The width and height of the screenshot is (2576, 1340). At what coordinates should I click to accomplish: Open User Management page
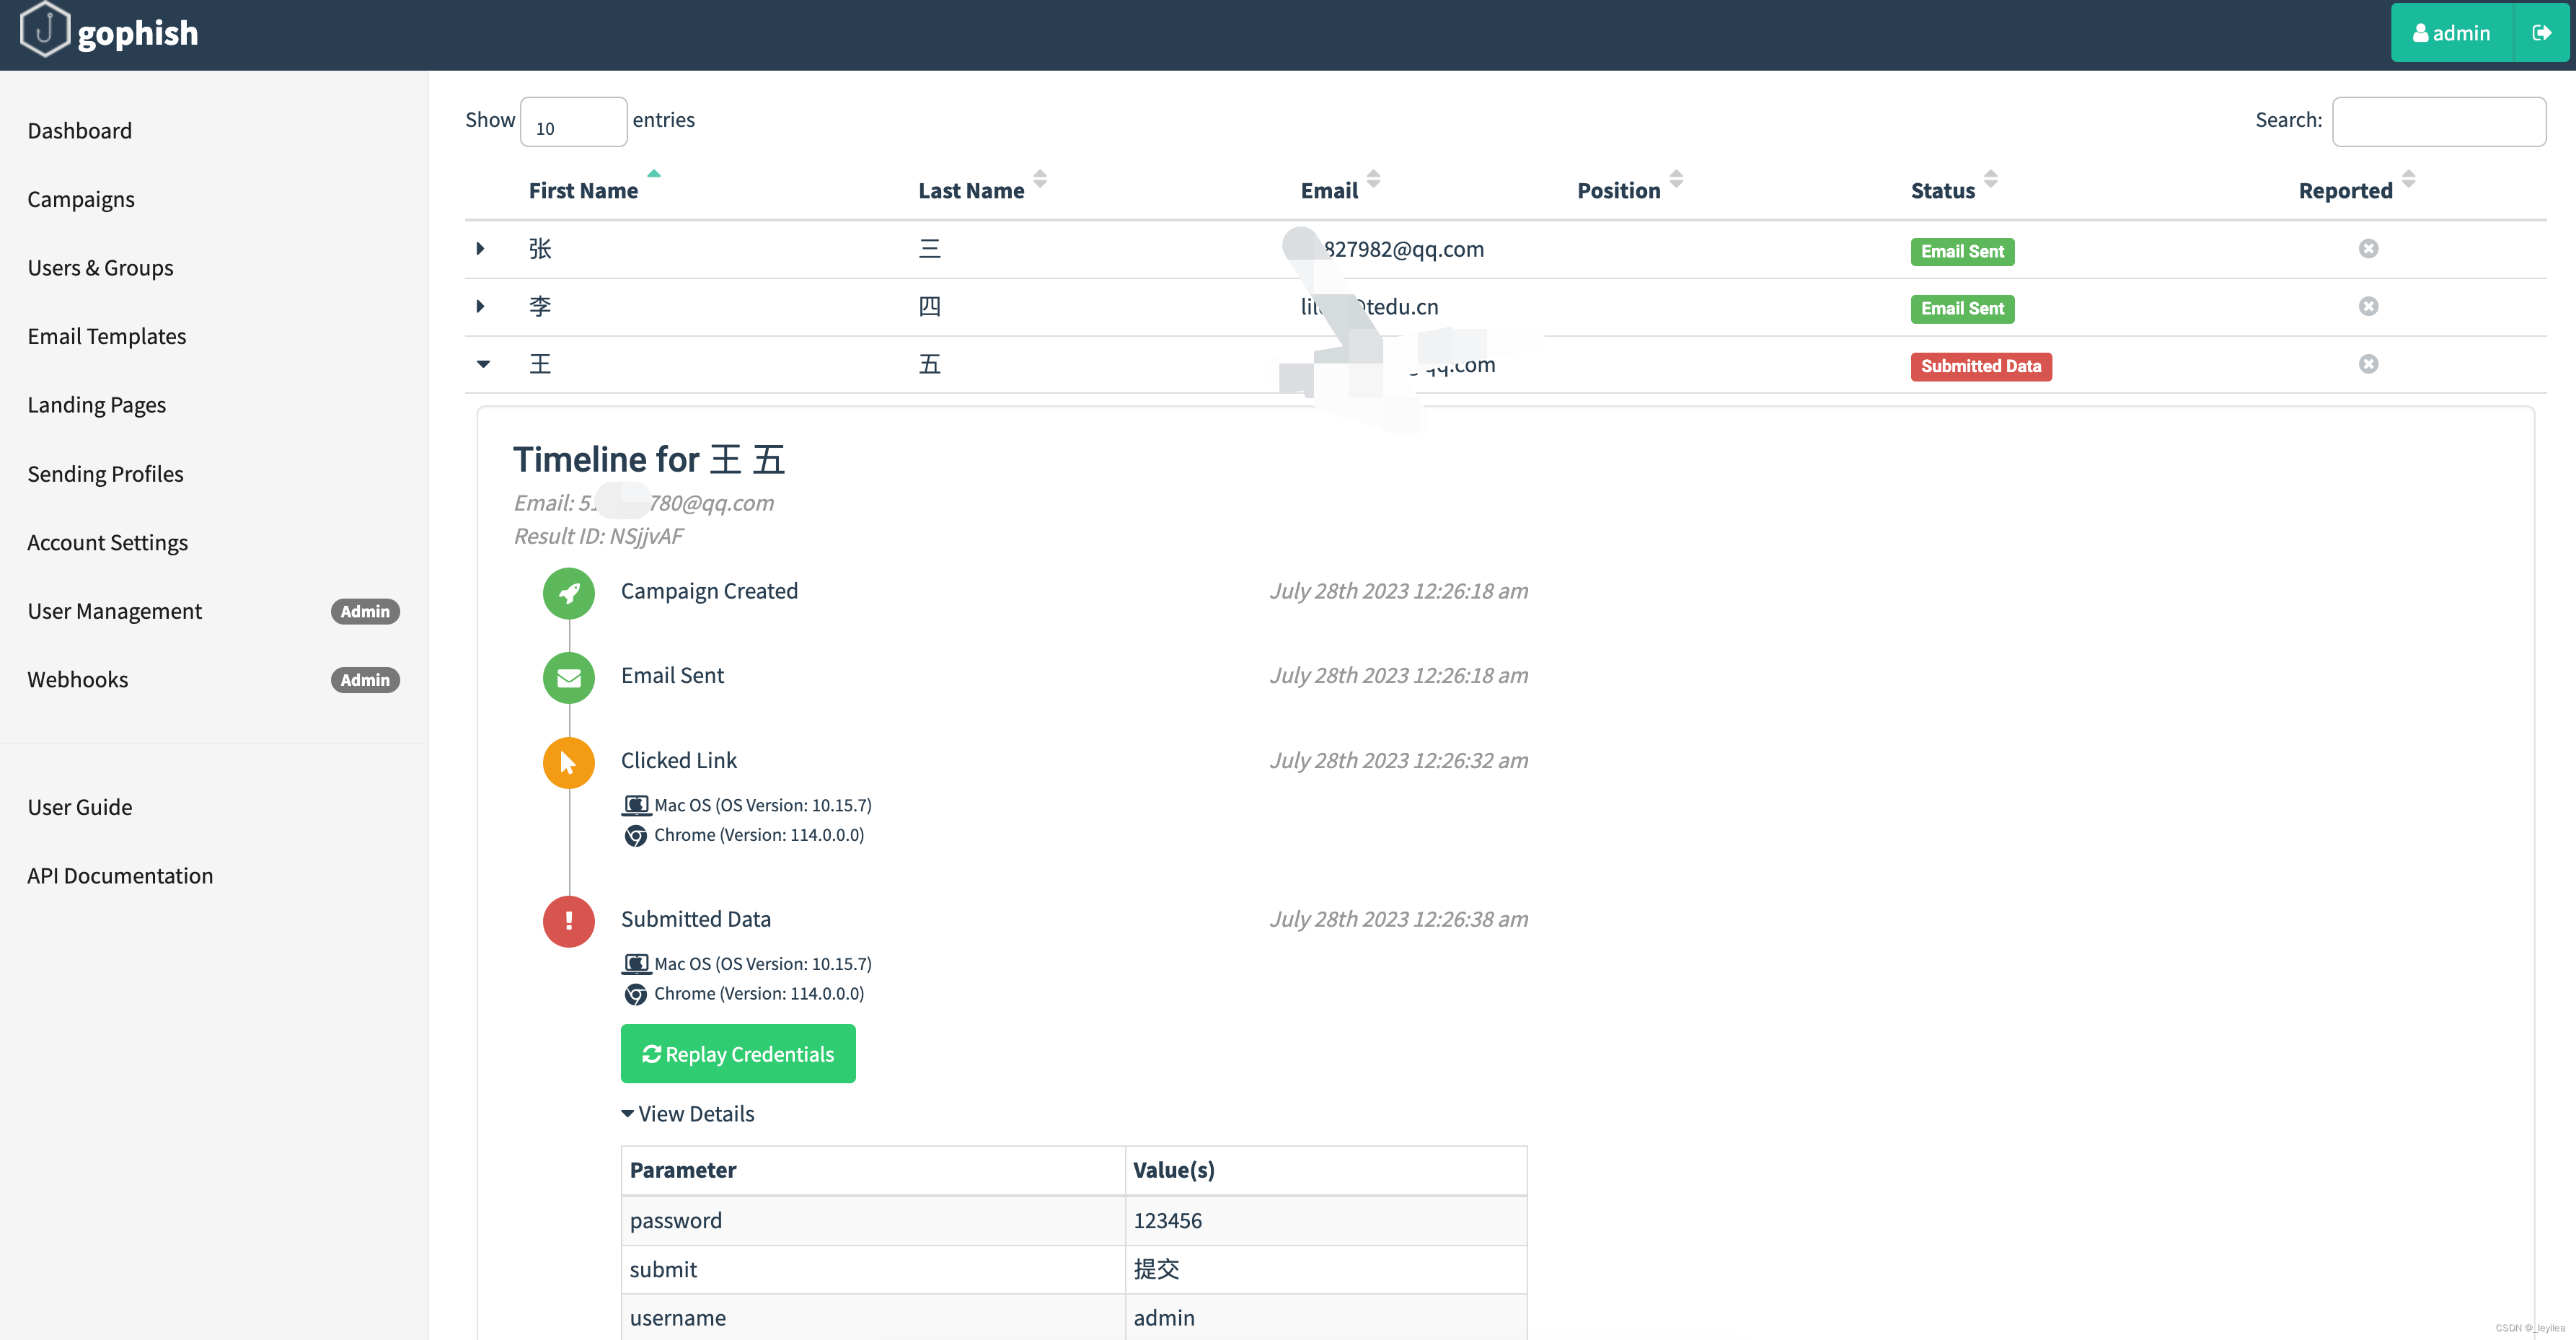pos(115,611)
